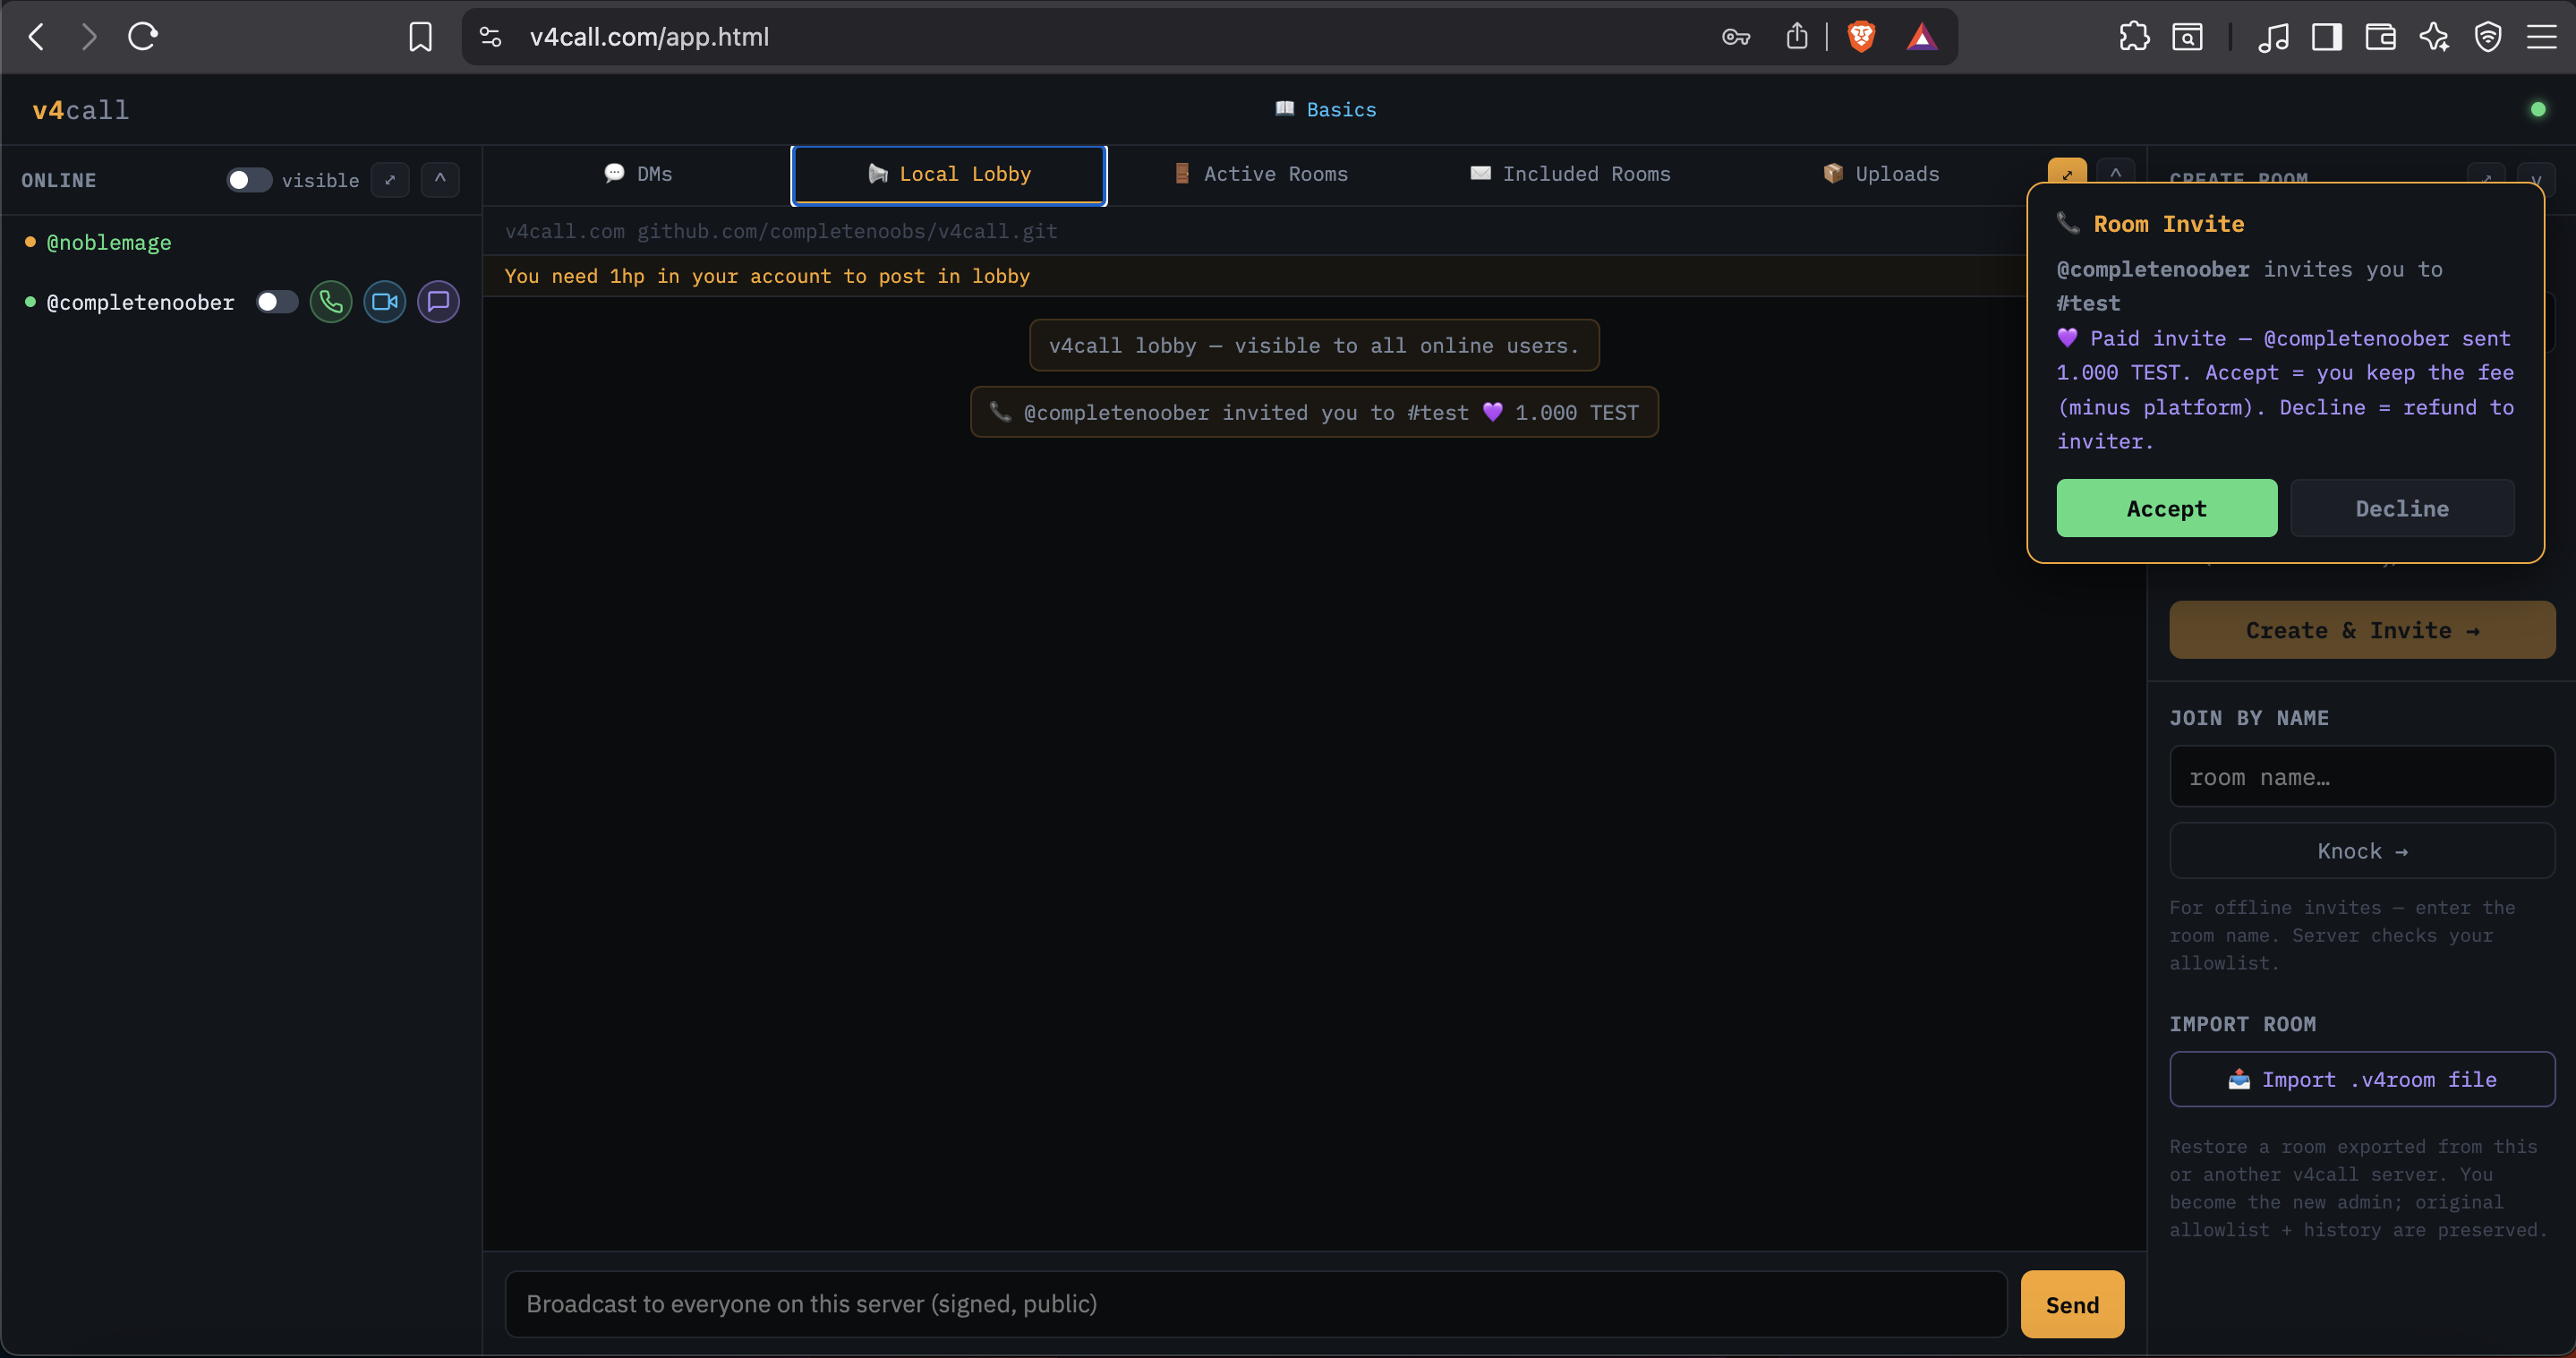Click the Knock button
Image resolution: width=2576 pixels, height=1358 pixels.
(2362, 852)
